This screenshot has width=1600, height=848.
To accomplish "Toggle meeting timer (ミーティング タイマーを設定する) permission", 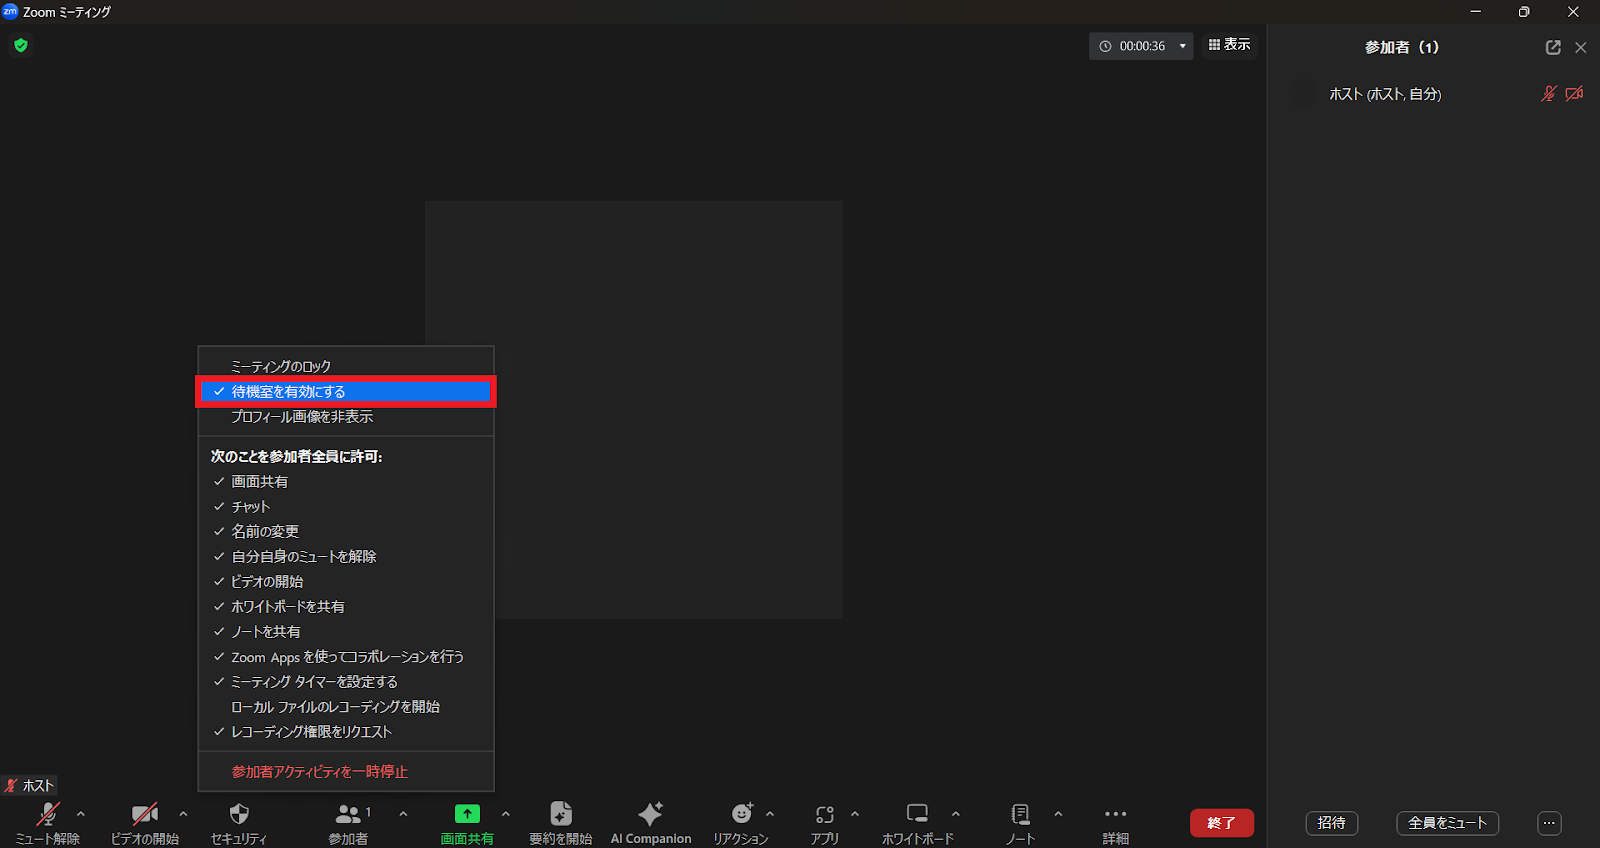I will (x=346, y=682).
